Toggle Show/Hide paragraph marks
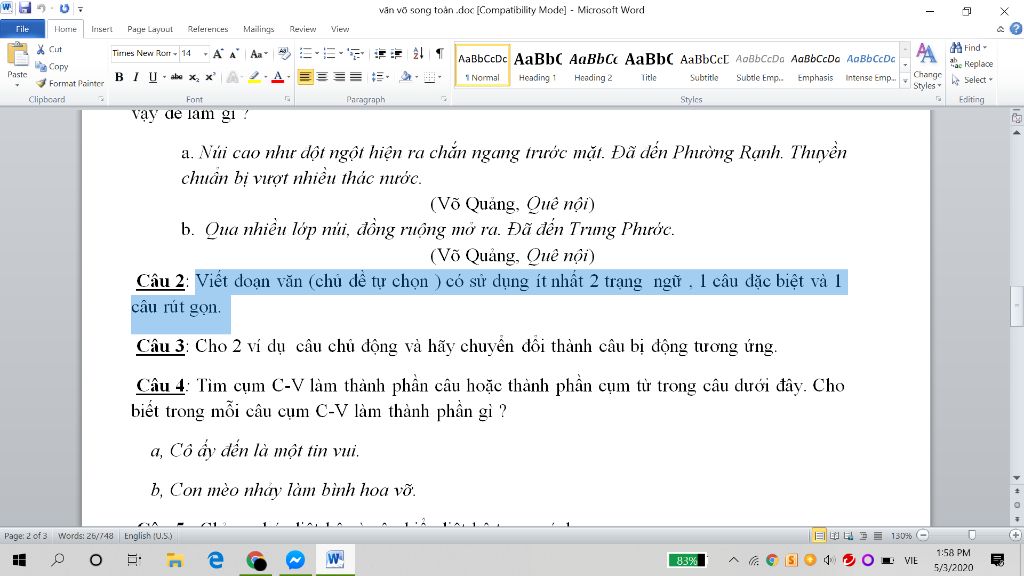The height and width of the screenshot is (576, 1024). [x=440, y=54]
